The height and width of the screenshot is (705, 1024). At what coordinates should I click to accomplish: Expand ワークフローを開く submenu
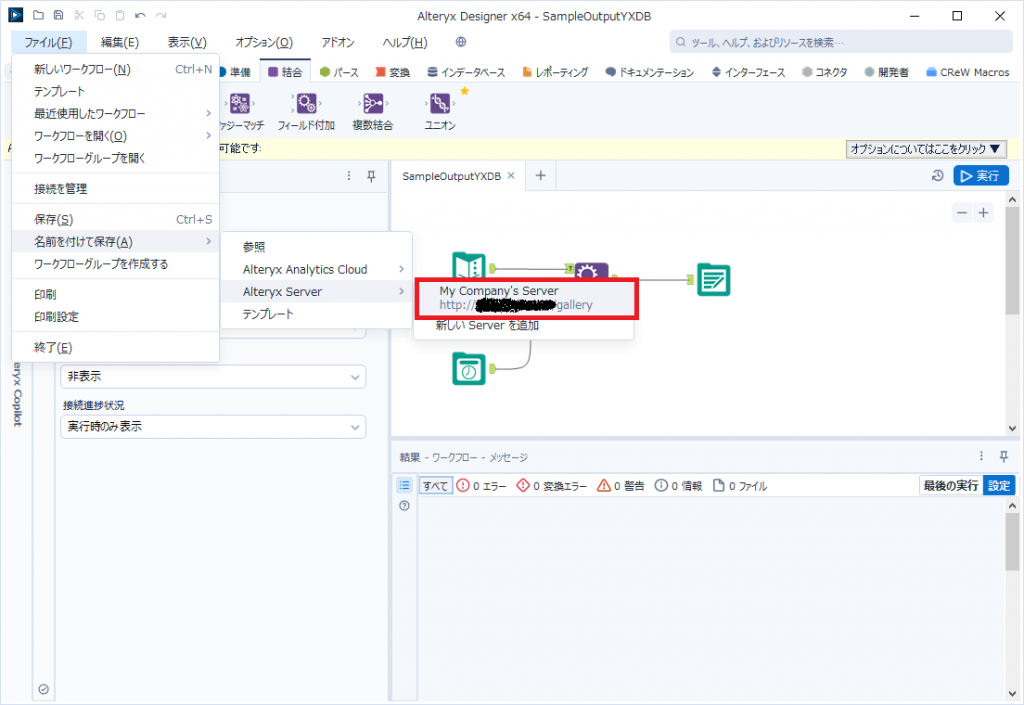pyautogui.click(x=115, y=136)
